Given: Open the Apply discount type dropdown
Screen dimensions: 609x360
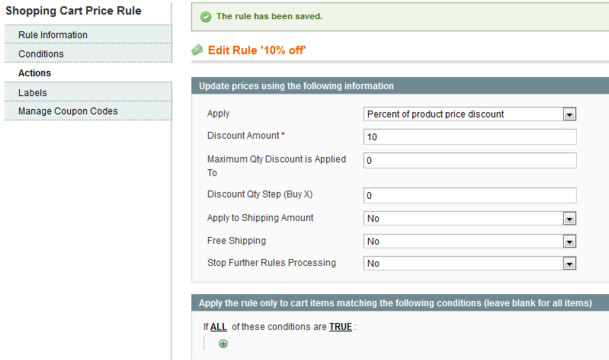Looking at the screenshot, I should (470, 114).
